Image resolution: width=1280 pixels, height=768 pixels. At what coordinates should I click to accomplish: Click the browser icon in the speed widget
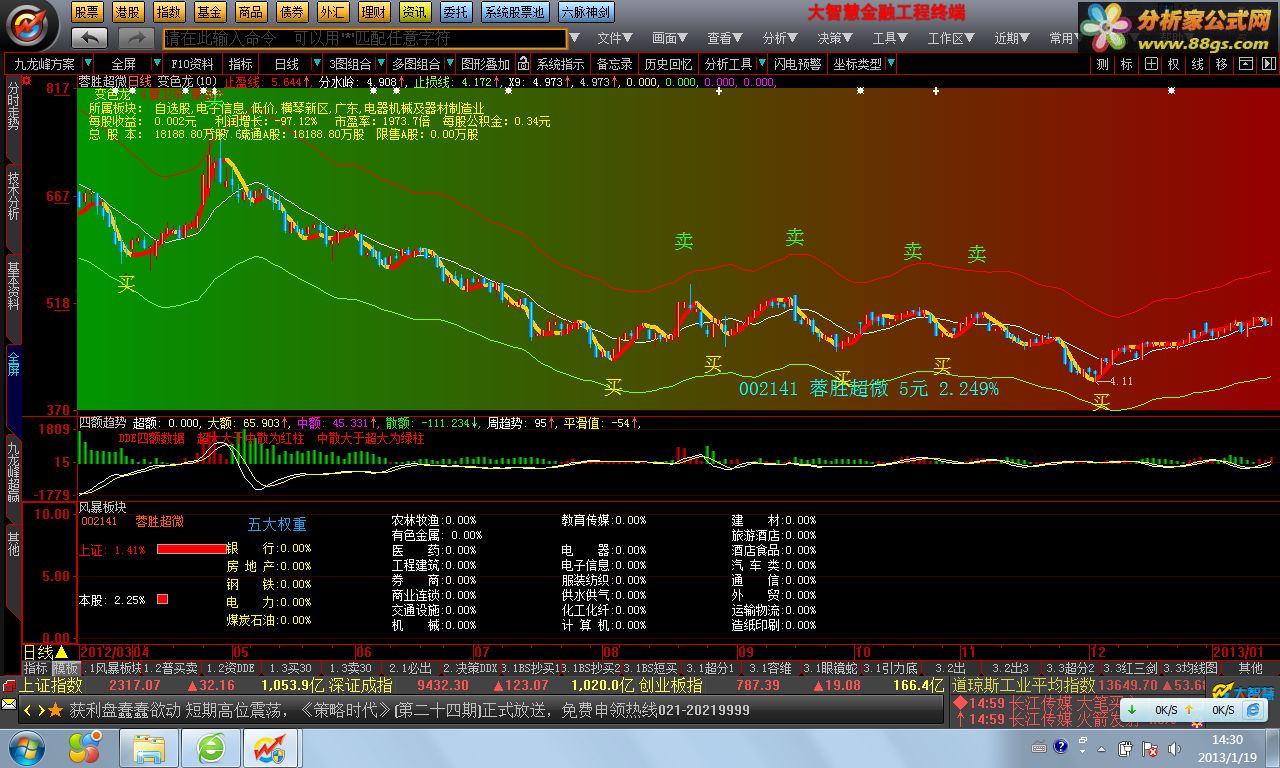(1253, 709)
